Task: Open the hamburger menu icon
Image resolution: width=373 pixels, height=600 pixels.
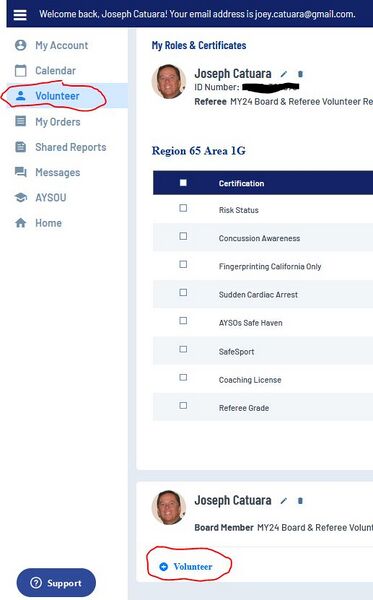Action: 20,15
